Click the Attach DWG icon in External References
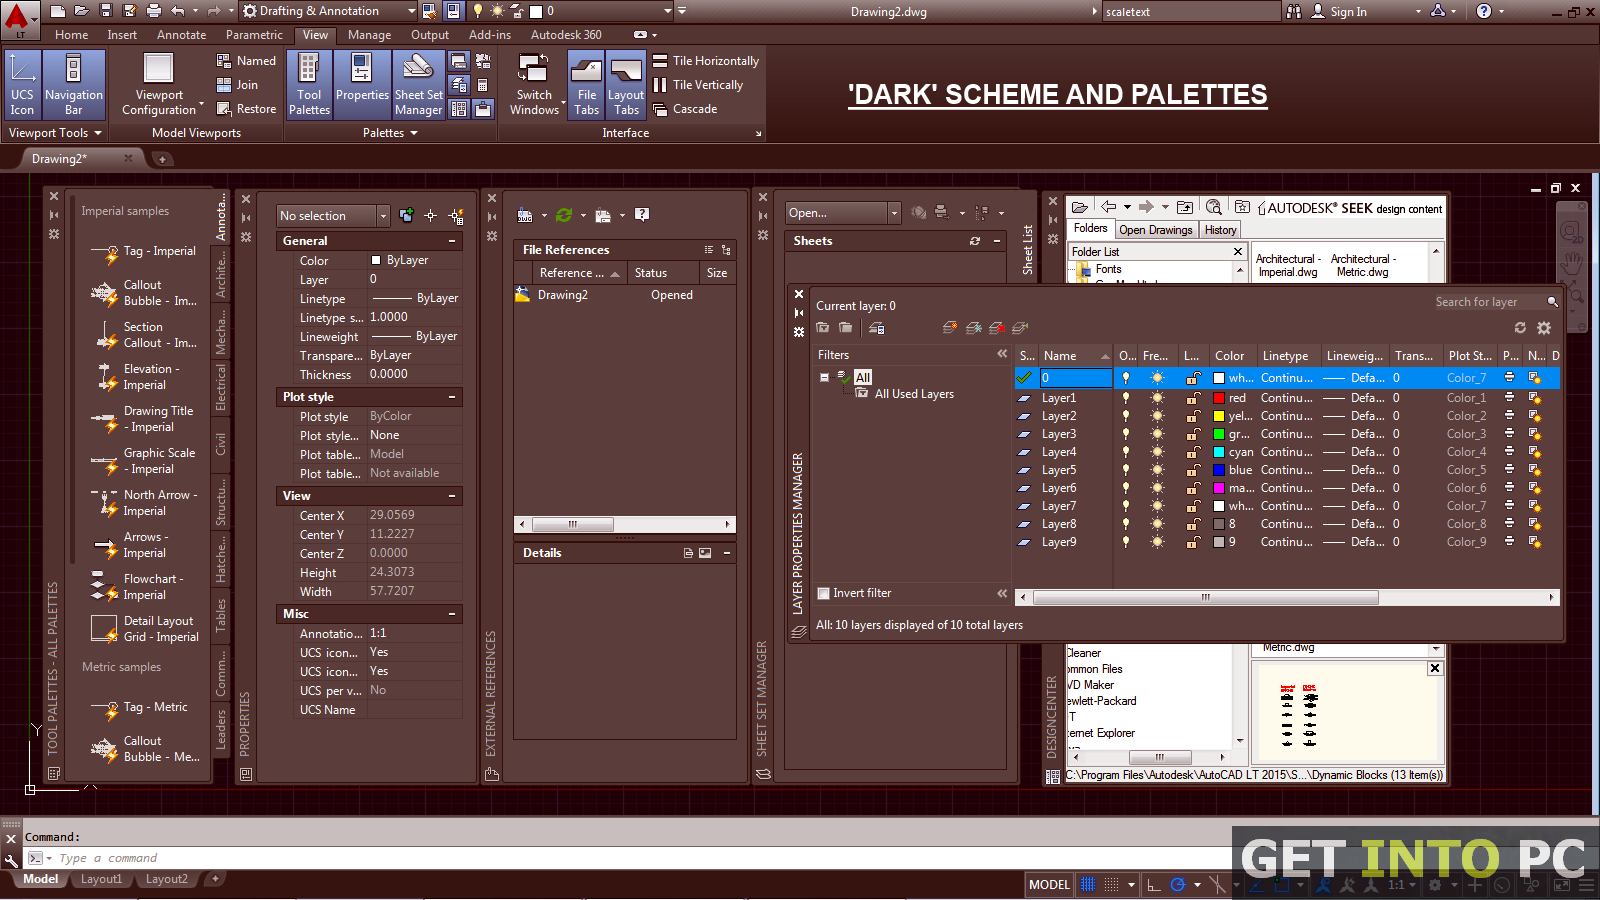 (x=525, y=215)
